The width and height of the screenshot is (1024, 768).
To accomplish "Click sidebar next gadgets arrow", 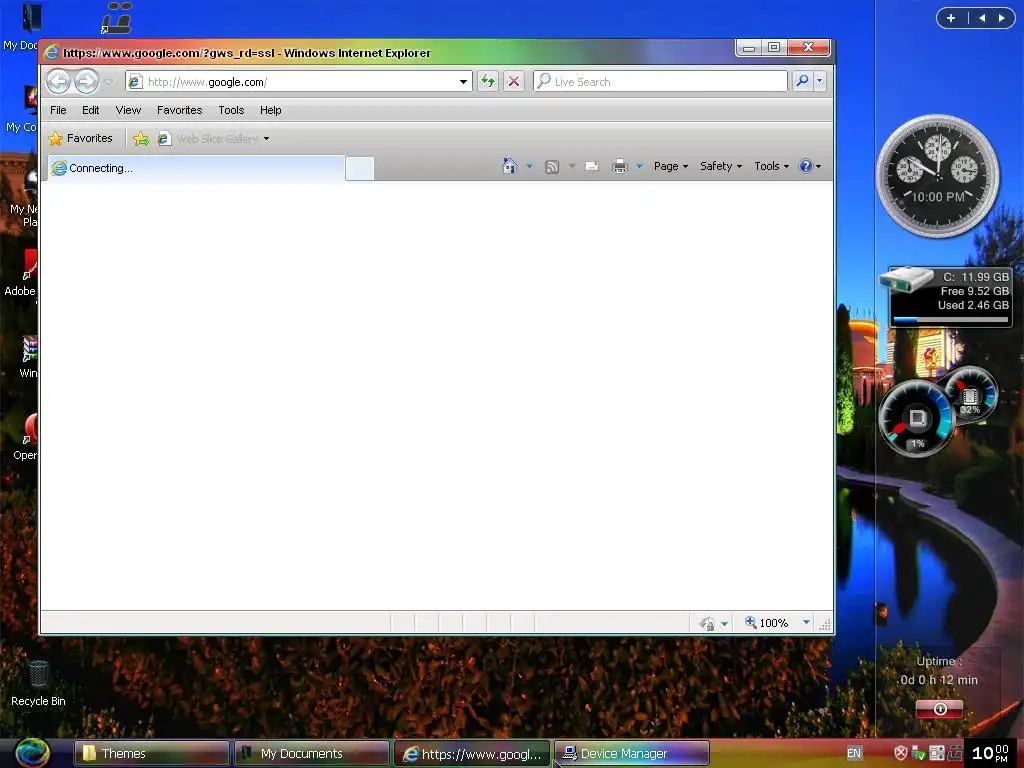I will click(x=1001, y=18).
